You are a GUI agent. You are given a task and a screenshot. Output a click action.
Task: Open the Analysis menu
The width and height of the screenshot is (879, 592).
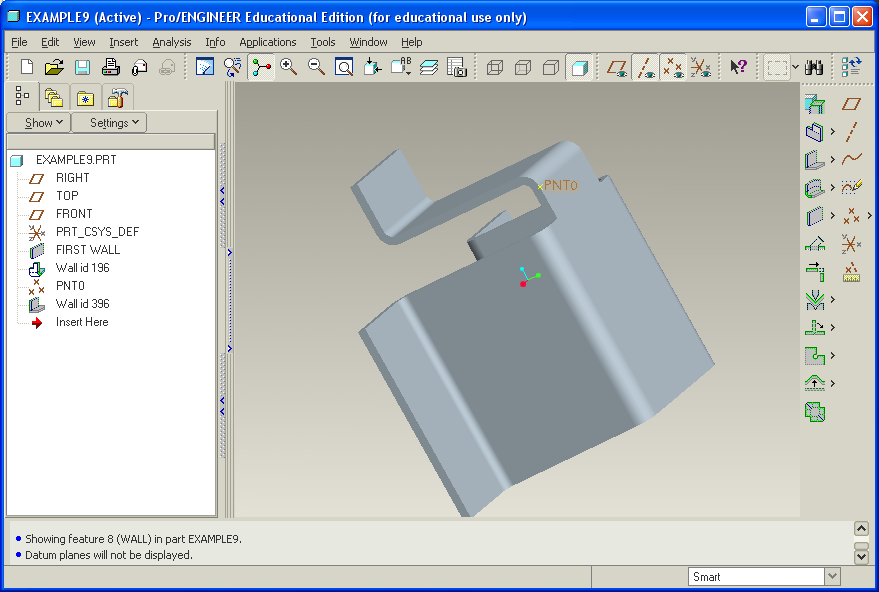tap(171, 42)
